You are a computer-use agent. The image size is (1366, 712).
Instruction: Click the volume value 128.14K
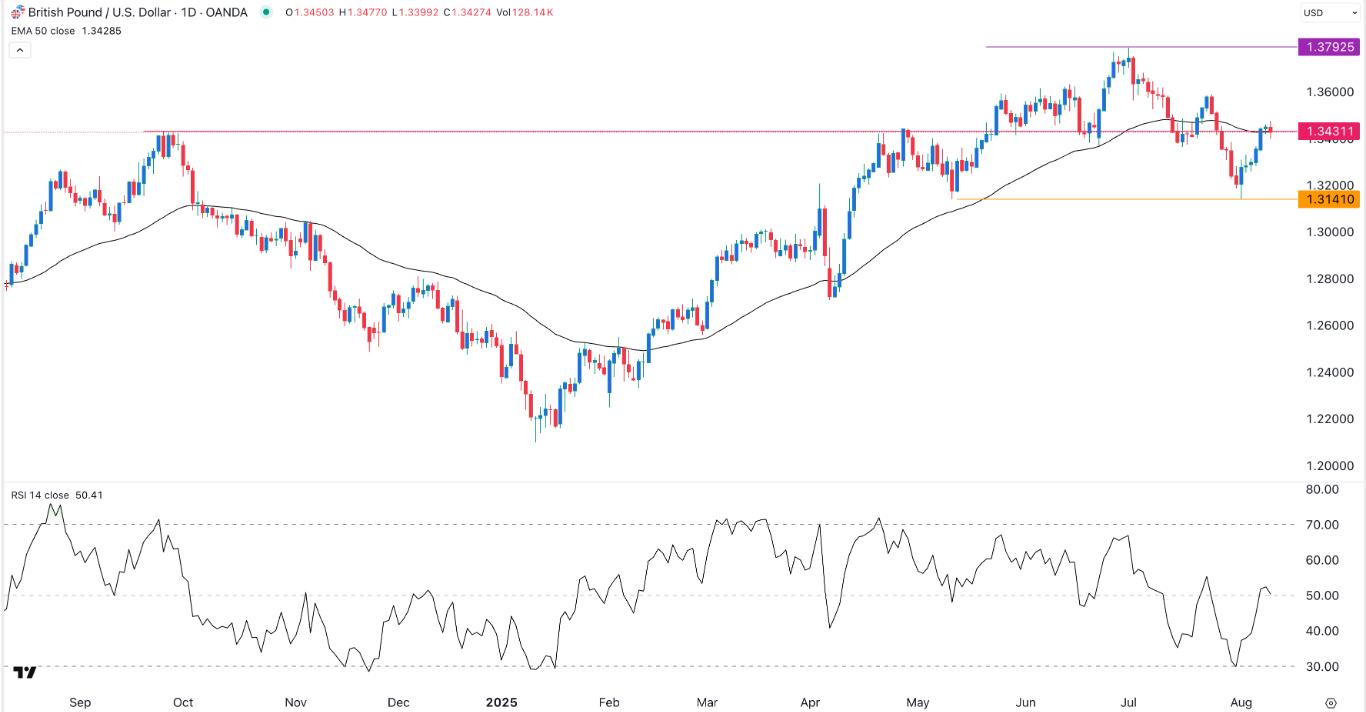[533, 12]
